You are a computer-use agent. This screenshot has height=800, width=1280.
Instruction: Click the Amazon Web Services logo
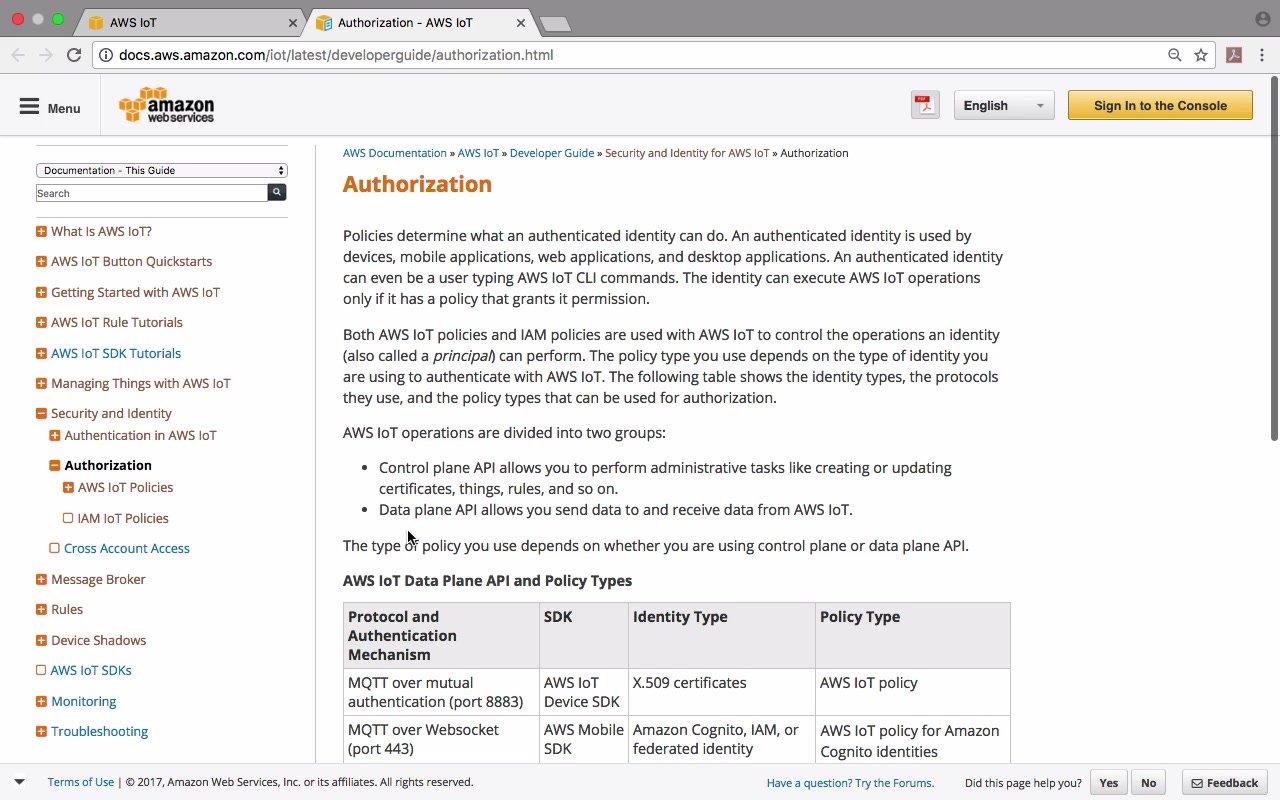166,105
